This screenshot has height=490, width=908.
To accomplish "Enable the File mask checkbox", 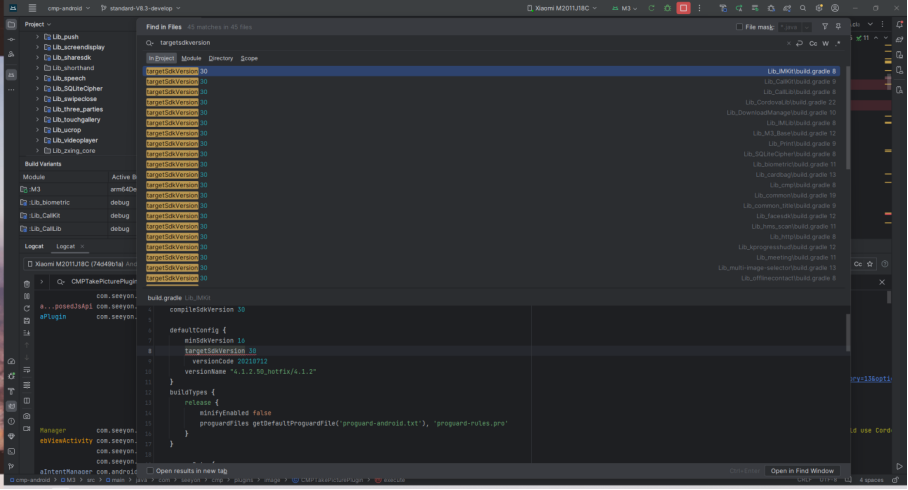I will (740, 27).
